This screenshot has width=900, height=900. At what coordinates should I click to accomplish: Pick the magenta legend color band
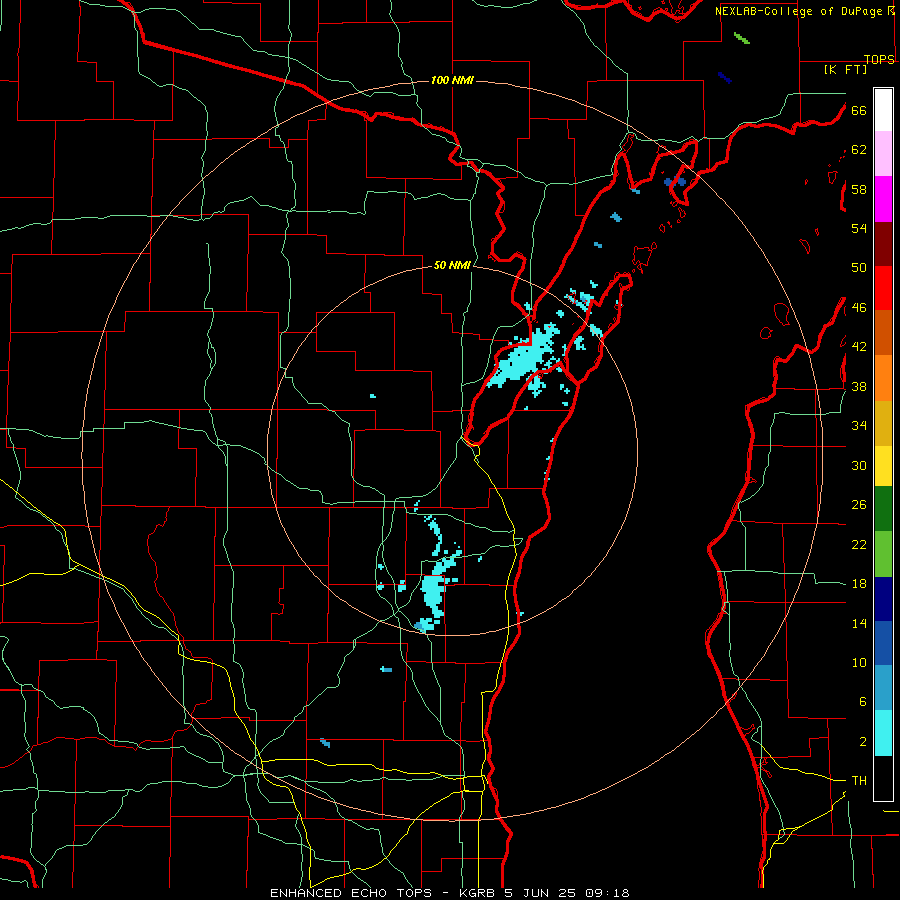(x=883, y=199)
